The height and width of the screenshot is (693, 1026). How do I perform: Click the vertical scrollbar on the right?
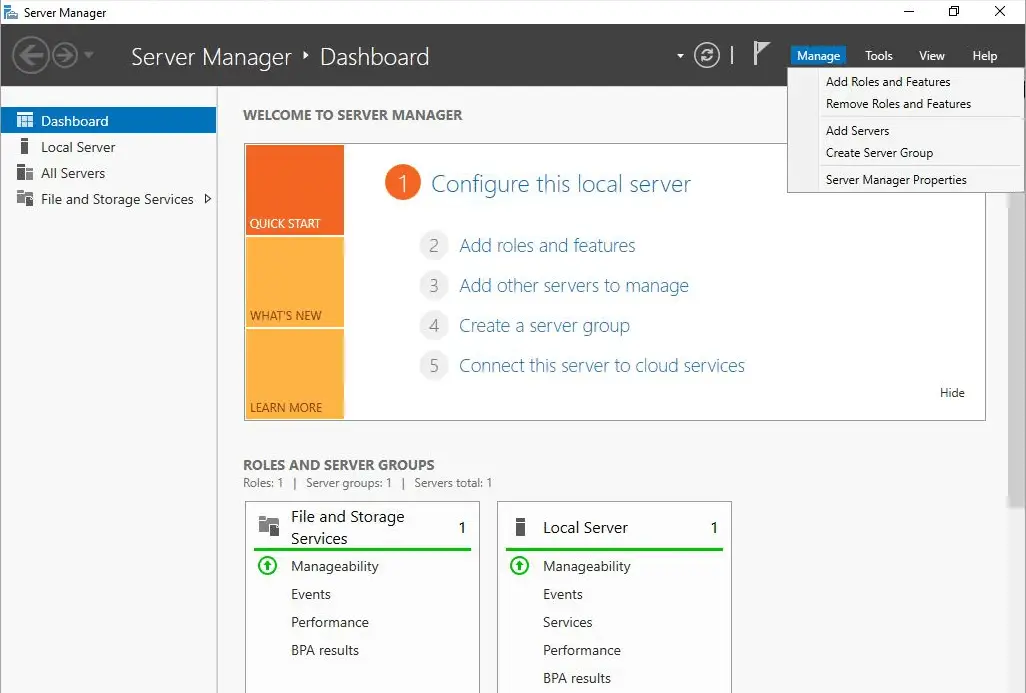(x=1016, y=350)
